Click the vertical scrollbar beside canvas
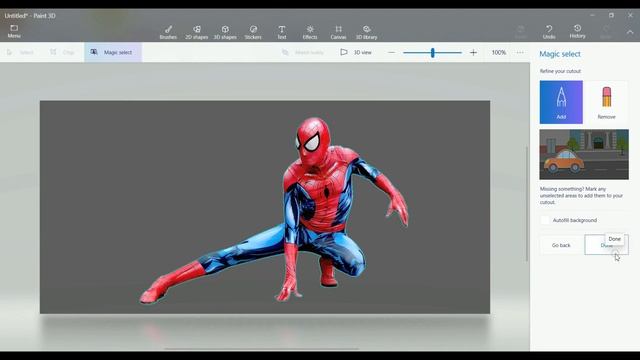The height and width of the screenshot is (360, 640). pyautogui.click(x=527, y=203)
